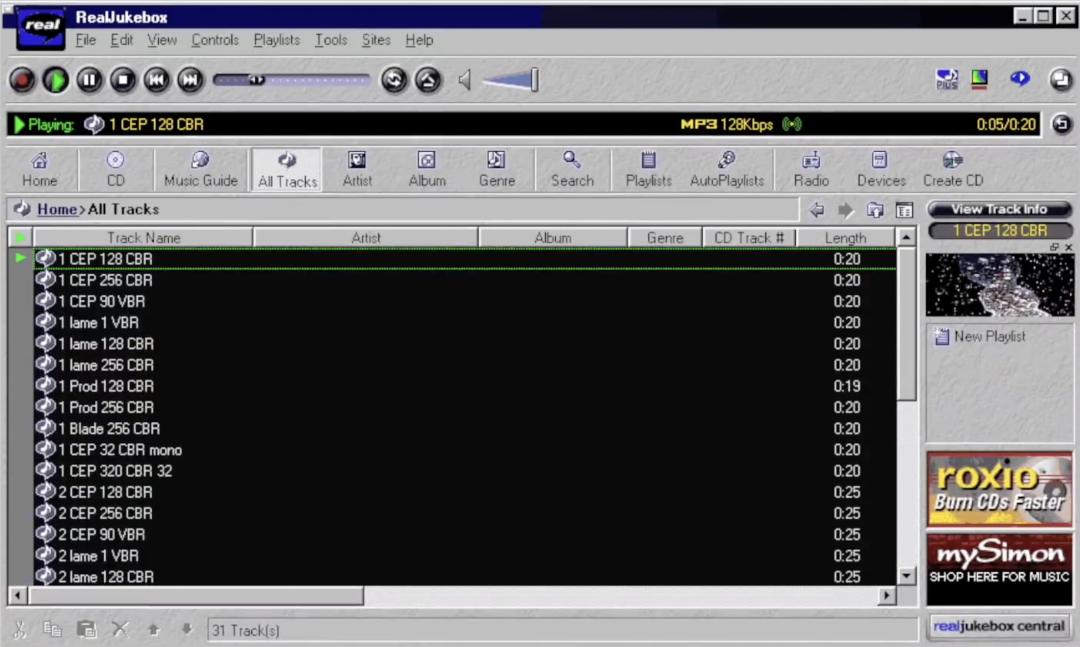
Task: Browse by Genre
Action: (497, 170)
